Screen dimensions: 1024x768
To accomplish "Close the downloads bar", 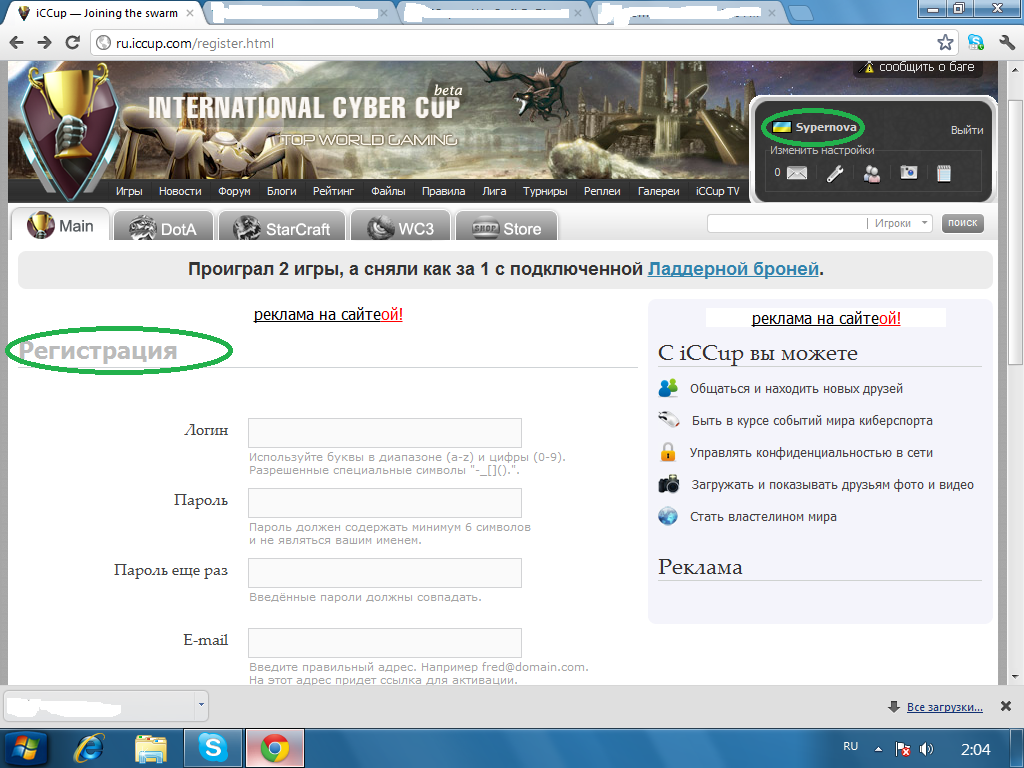I will point(1006,706).
